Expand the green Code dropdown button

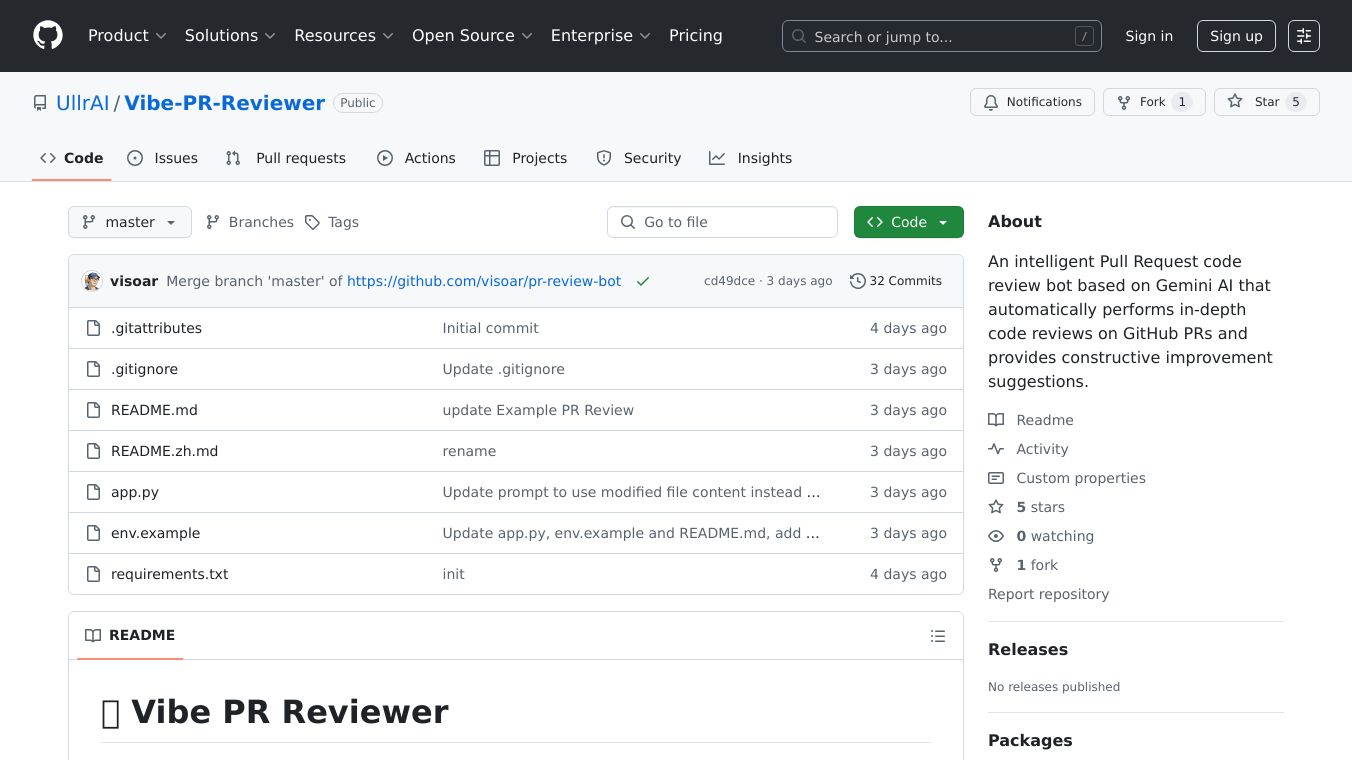tap(908, 222)
